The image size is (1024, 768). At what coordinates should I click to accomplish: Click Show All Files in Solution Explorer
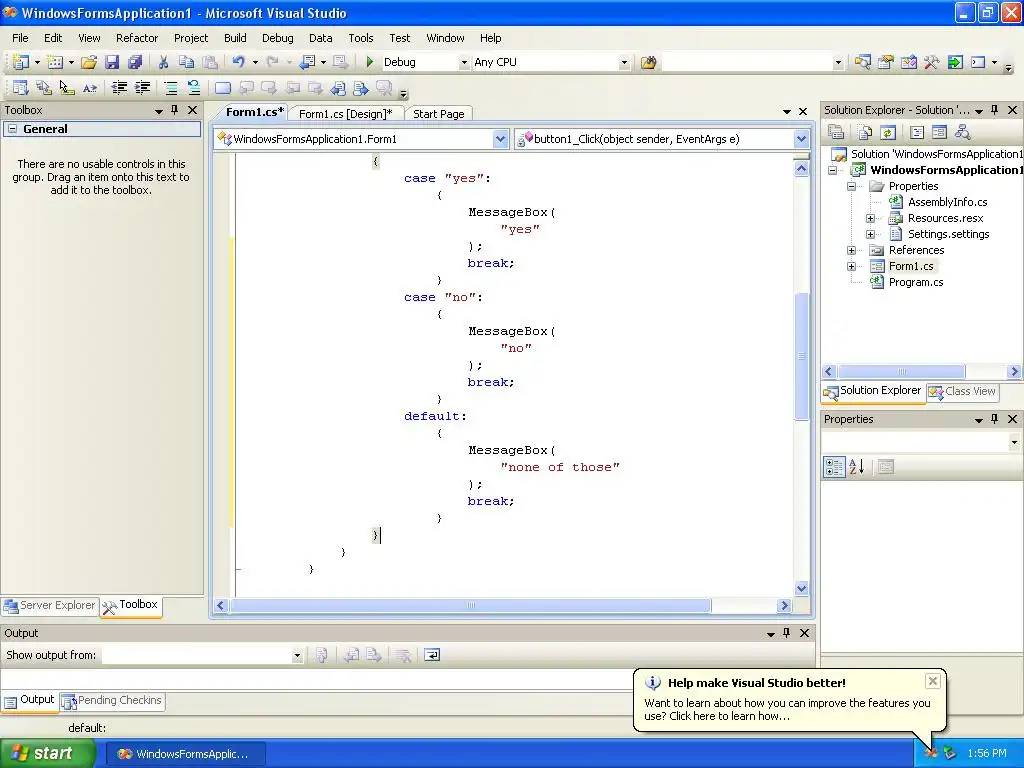[865, 133]
